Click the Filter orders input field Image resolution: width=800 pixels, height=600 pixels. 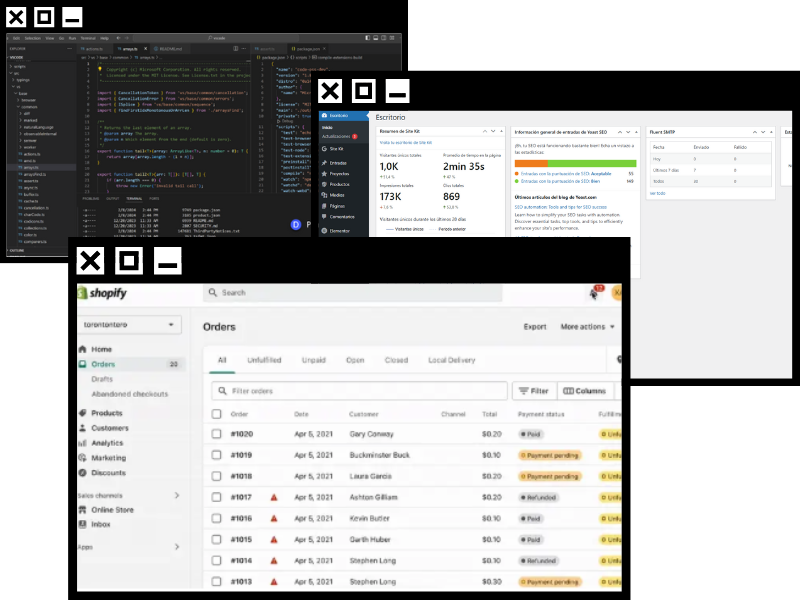tap(359, 391)
